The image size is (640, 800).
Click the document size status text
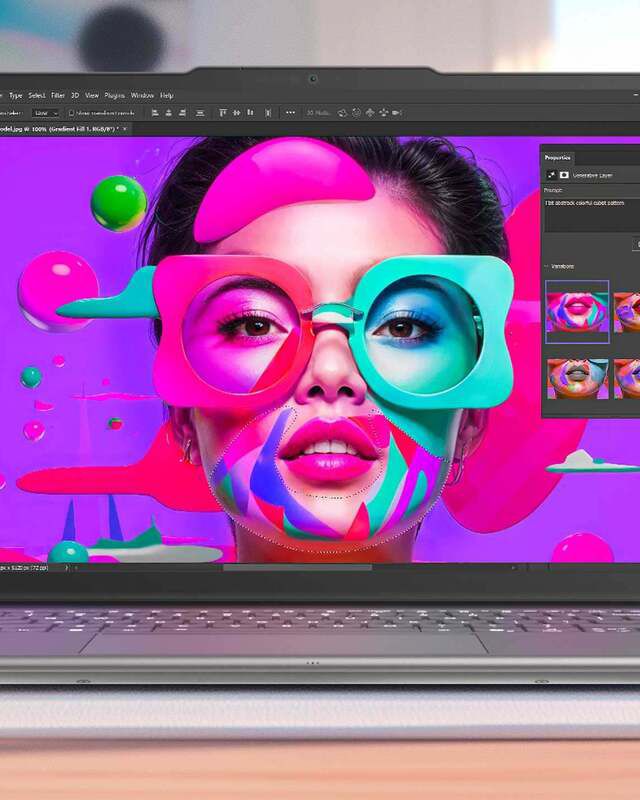click(x=24, y=567)
